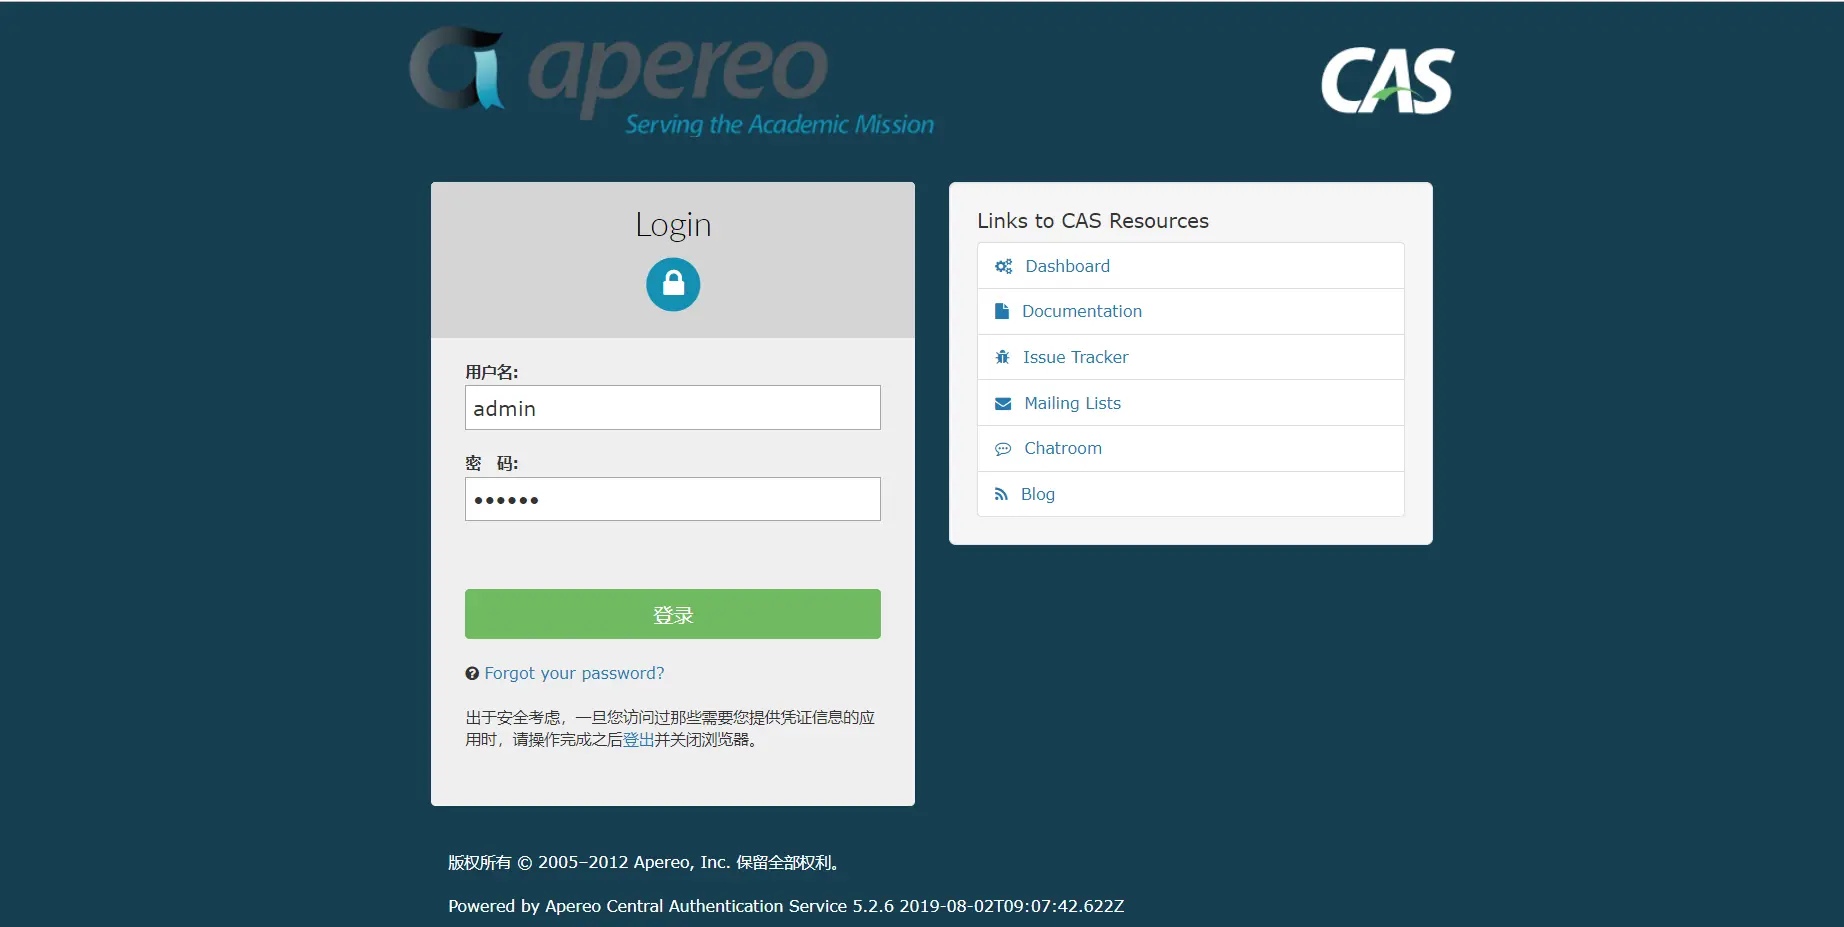This screenshot has width=1844, height=927.
Task: Click the question mark icon beside Forgot password
Action: point(472,673)
